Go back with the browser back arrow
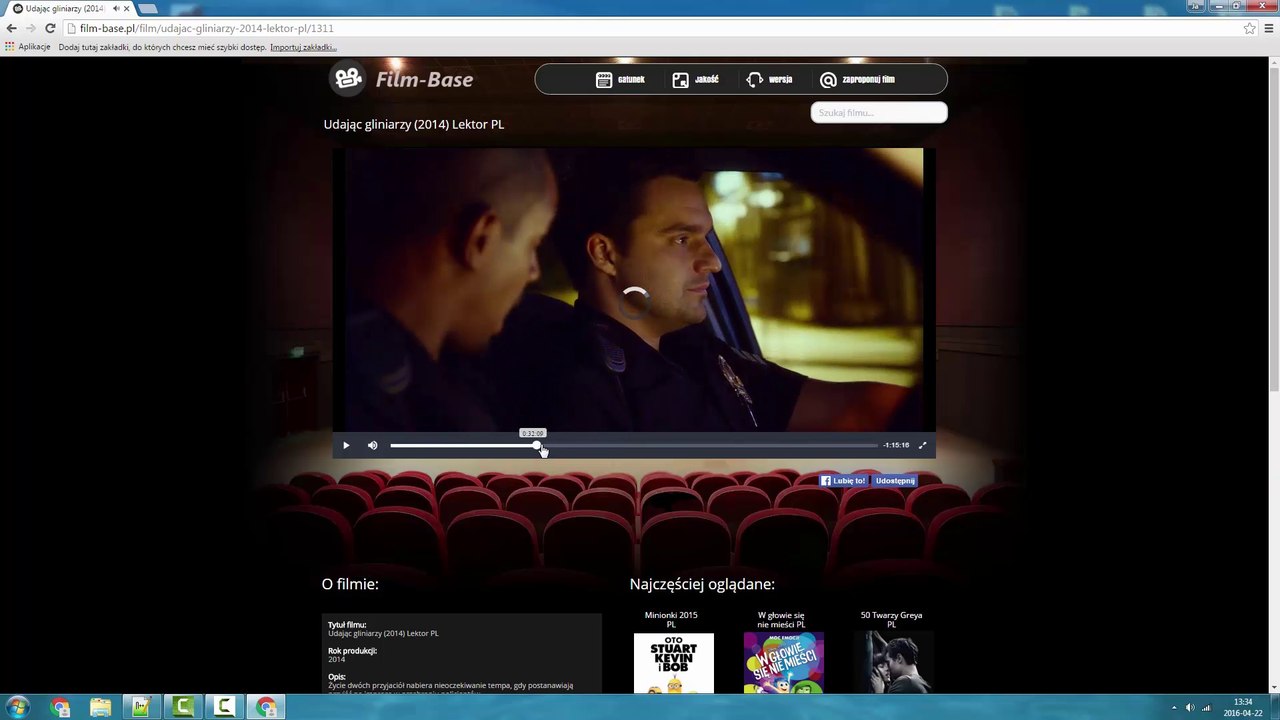 [11, 28]
